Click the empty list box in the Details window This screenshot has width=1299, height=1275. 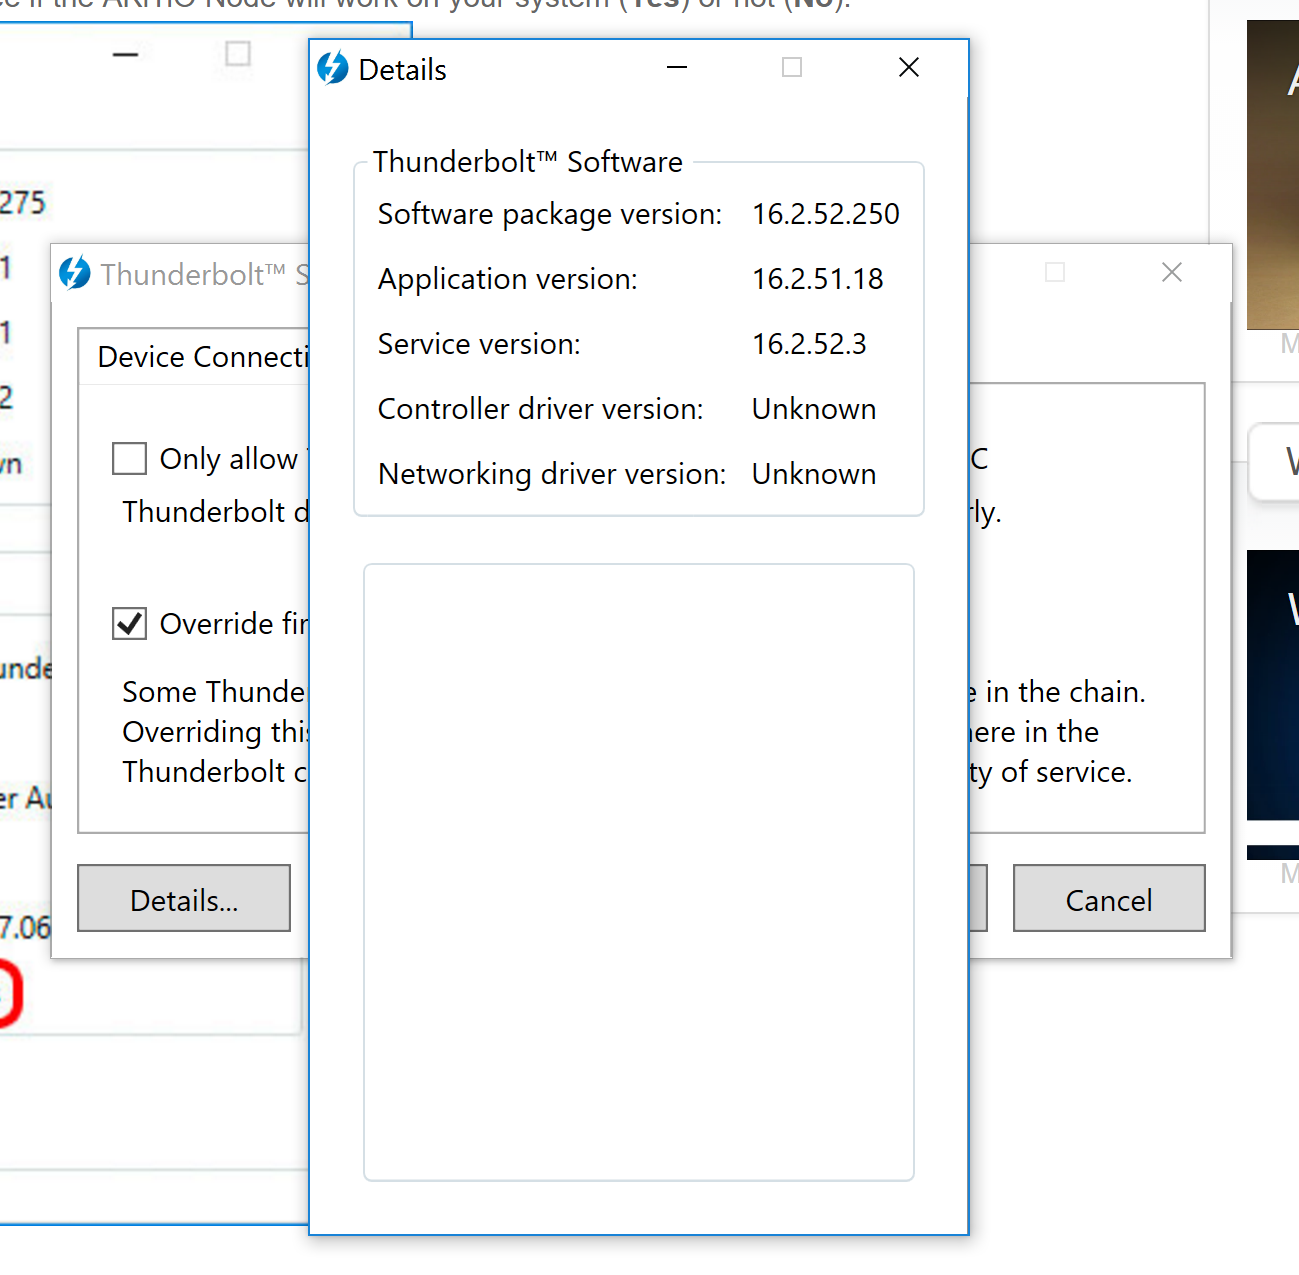pos(639,872)
